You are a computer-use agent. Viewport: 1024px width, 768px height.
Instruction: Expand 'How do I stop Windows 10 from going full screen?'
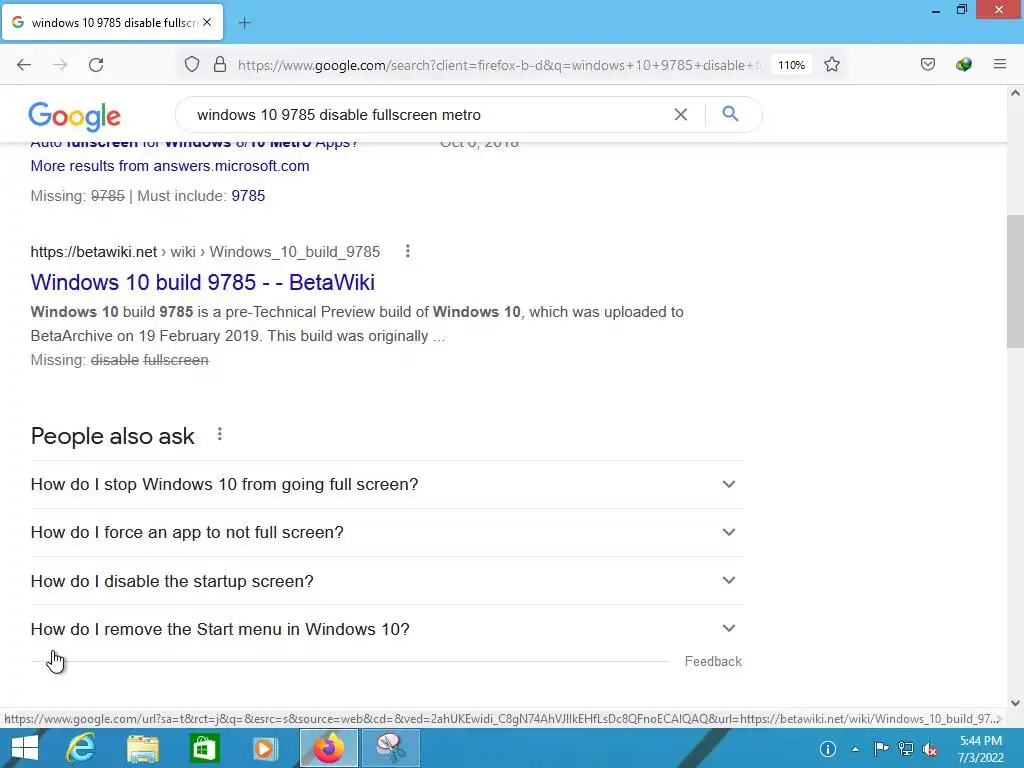387,485
